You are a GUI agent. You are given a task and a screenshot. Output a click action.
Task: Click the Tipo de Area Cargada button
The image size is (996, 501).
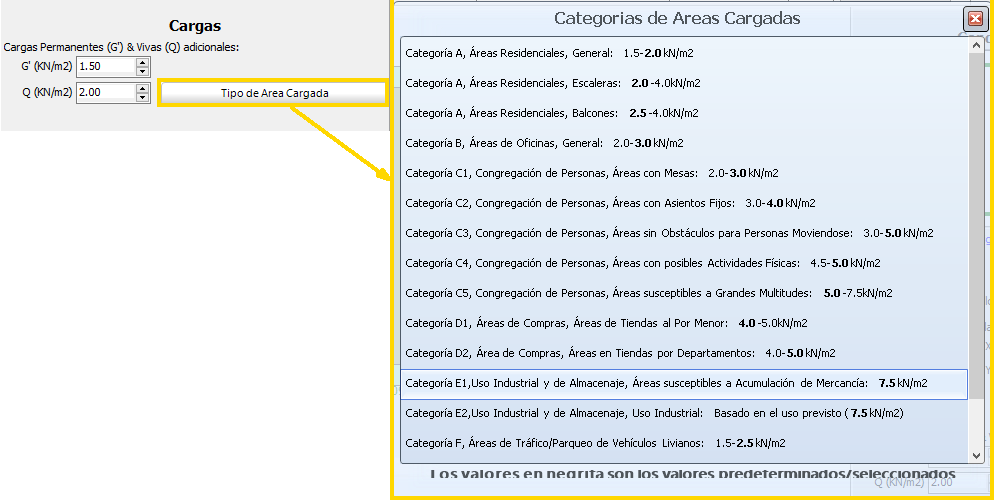pyautogui.click(x=273, y=93)
